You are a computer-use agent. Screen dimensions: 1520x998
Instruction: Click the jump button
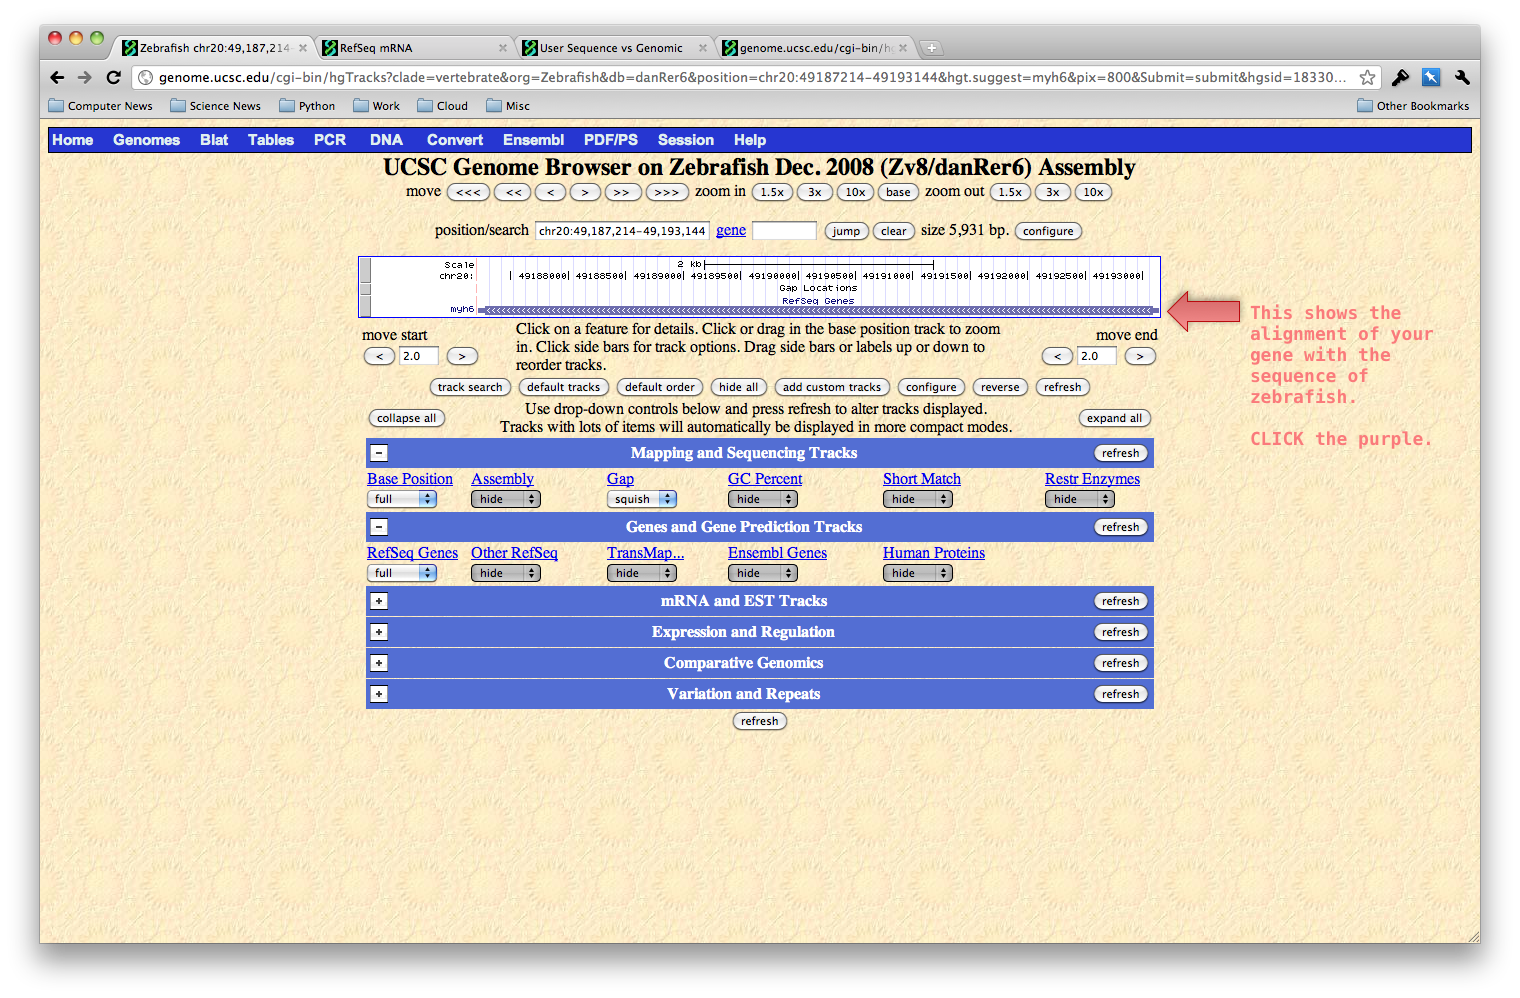pyautogui.click(x=846, y=231)
